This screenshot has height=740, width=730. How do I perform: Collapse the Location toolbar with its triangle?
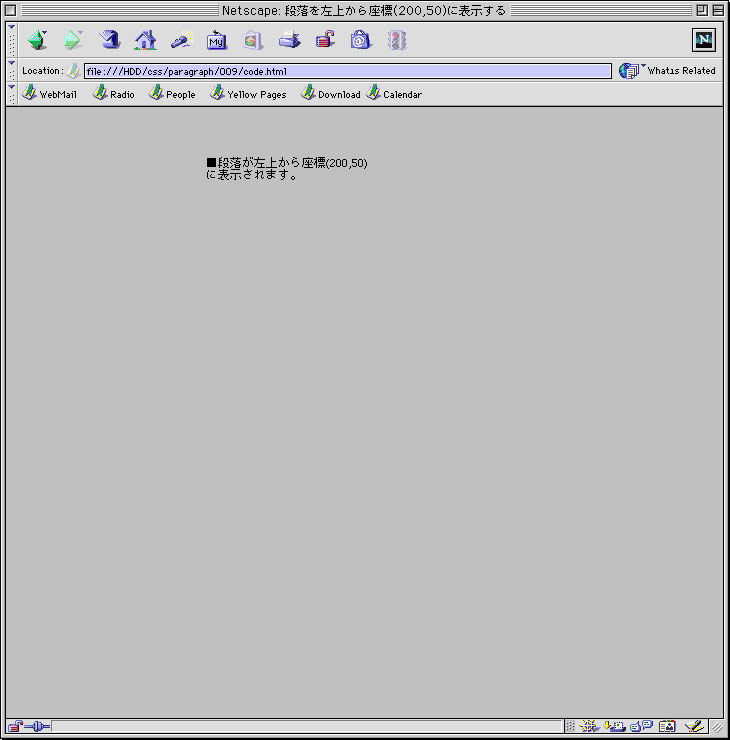click(12, 63)
